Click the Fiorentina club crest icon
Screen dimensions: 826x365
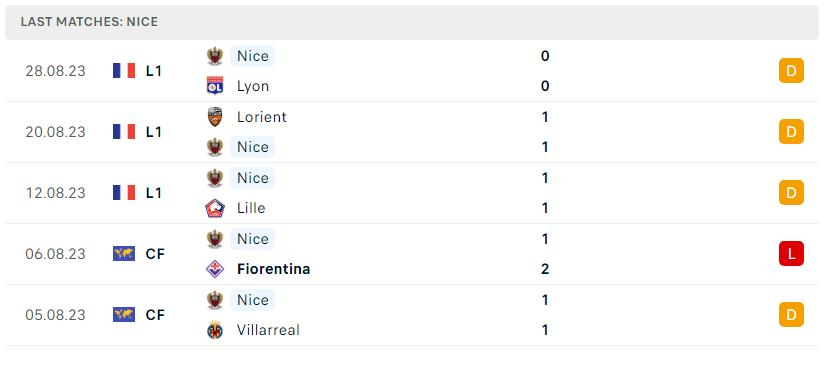click(214, 269)
